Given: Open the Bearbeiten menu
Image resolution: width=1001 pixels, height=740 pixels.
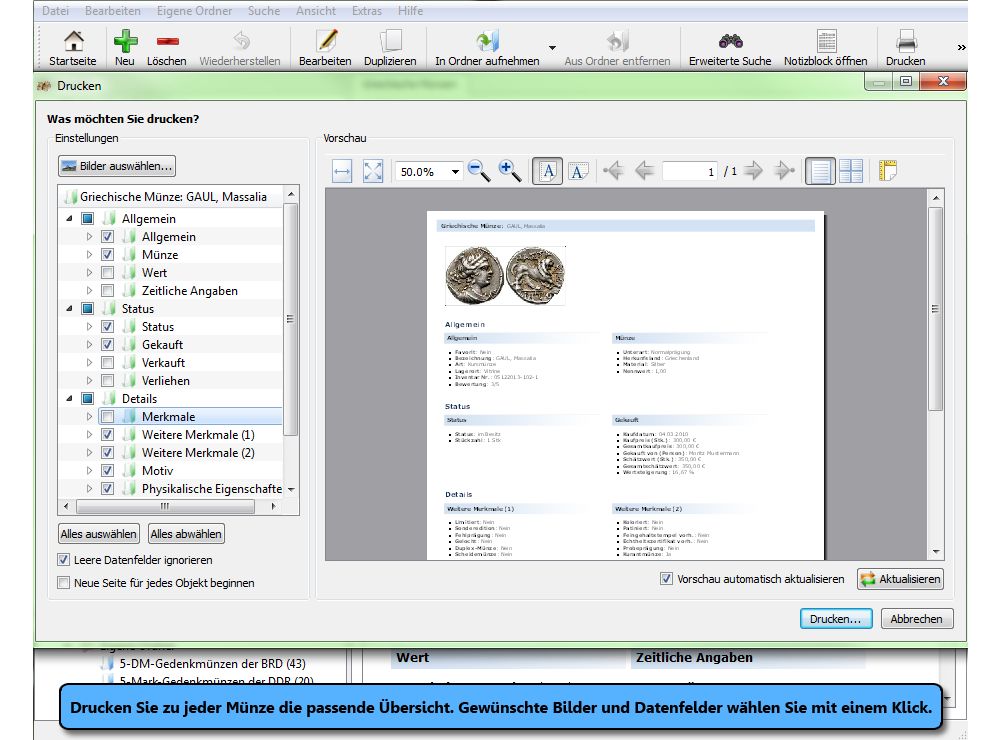Looking at the screenshot, I should pos(113,11).
